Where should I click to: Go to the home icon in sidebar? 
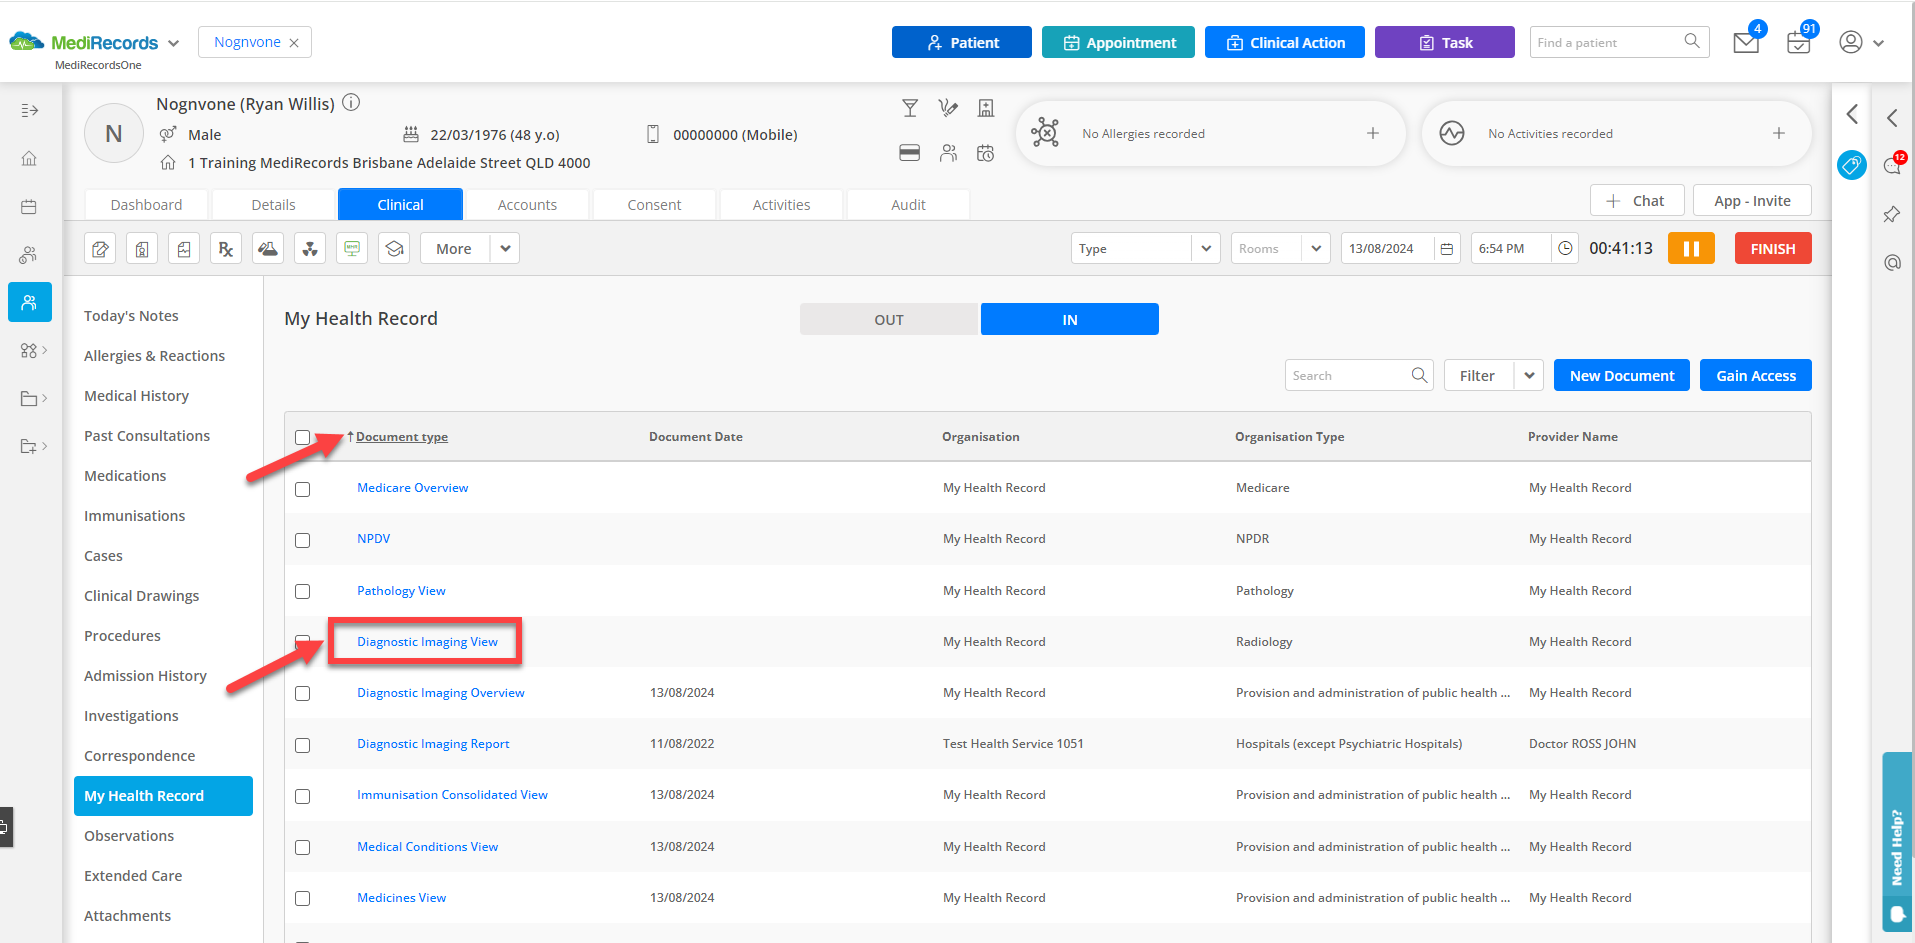[29, 158]
